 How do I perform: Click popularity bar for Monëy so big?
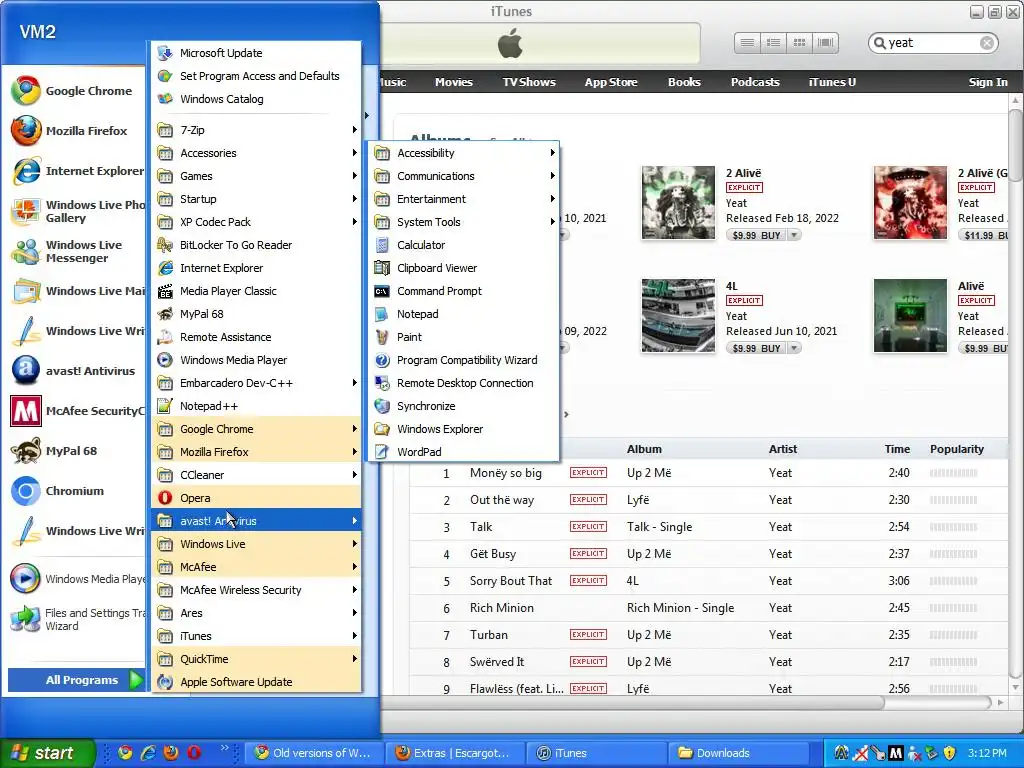point(953,473)
